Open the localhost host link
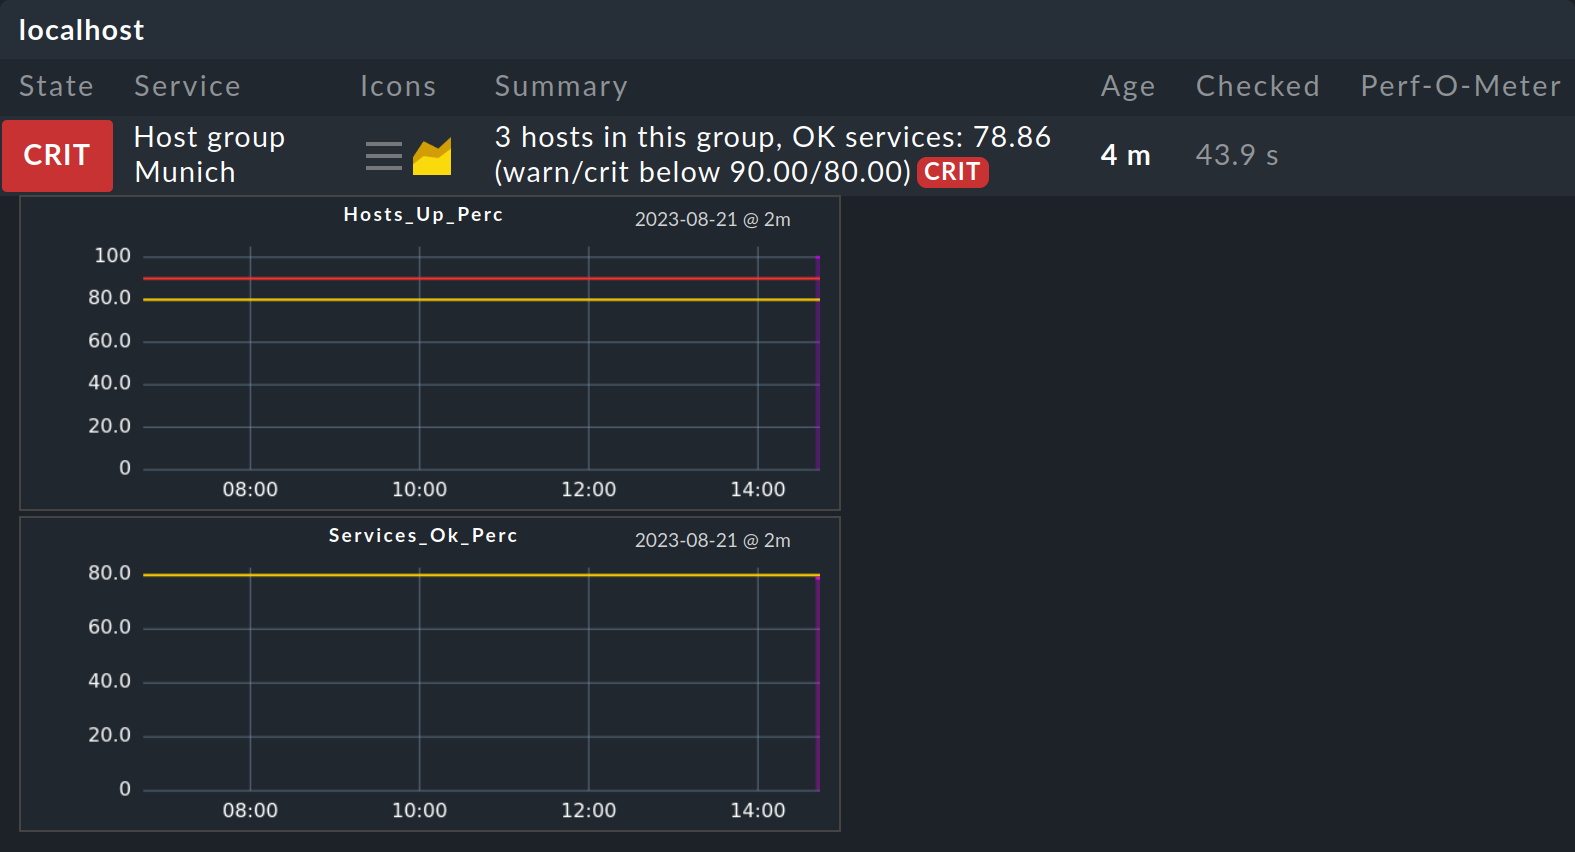This screenshot has width=1575, height=852. 81,30
